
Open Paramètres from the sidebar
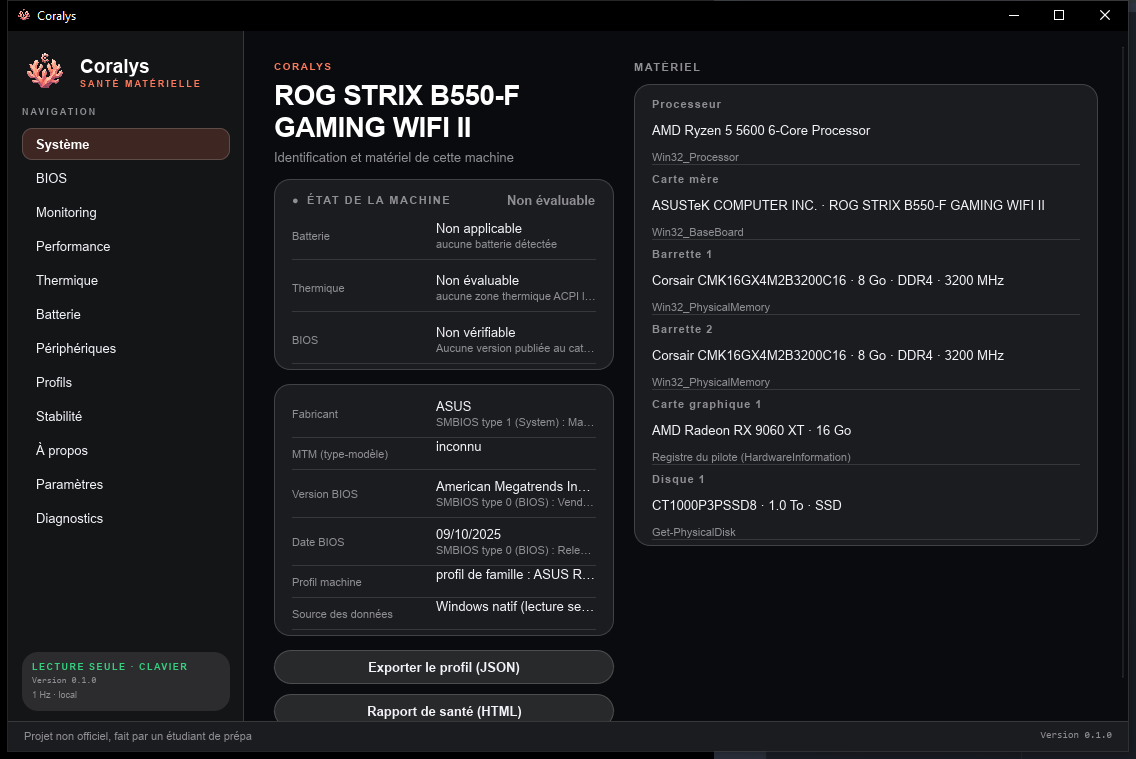point(126,485)
